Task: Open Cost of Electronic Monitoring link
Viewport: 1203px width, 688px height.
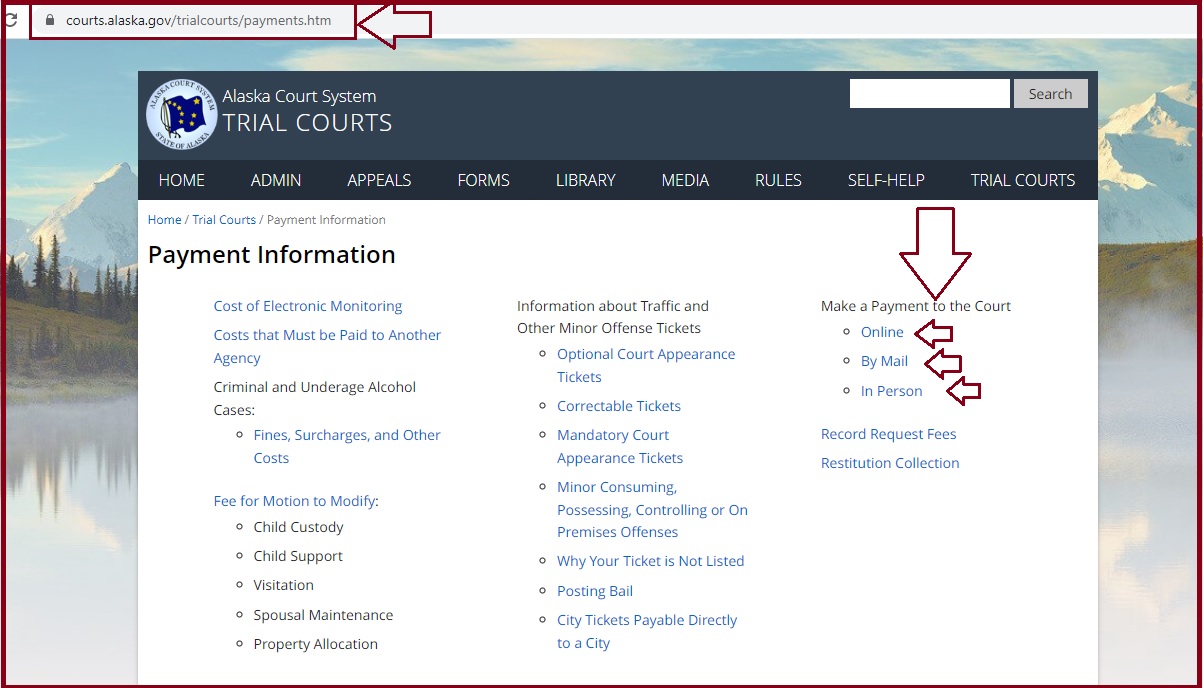Action: pos(308,306)
